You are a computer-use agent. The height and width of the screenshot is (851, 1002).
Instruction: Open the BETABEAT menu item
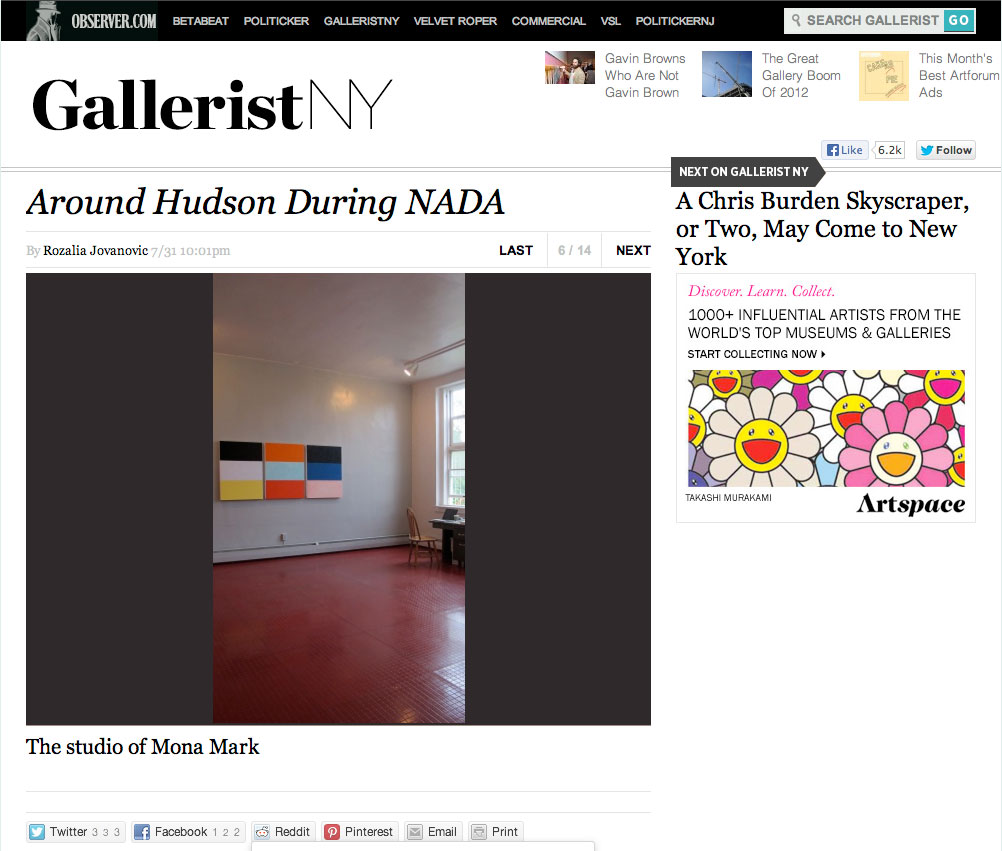click(x=201, y=21)
